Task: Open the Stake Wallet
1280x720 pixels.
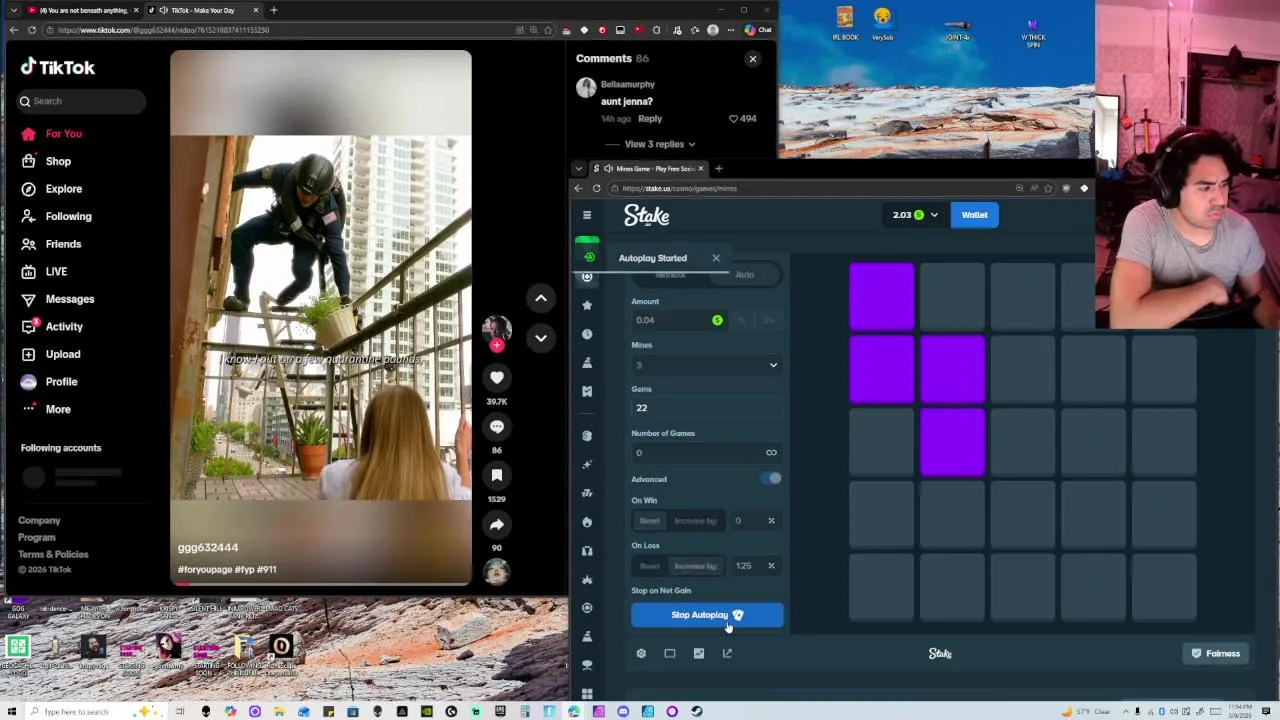Action: (974, 215)
